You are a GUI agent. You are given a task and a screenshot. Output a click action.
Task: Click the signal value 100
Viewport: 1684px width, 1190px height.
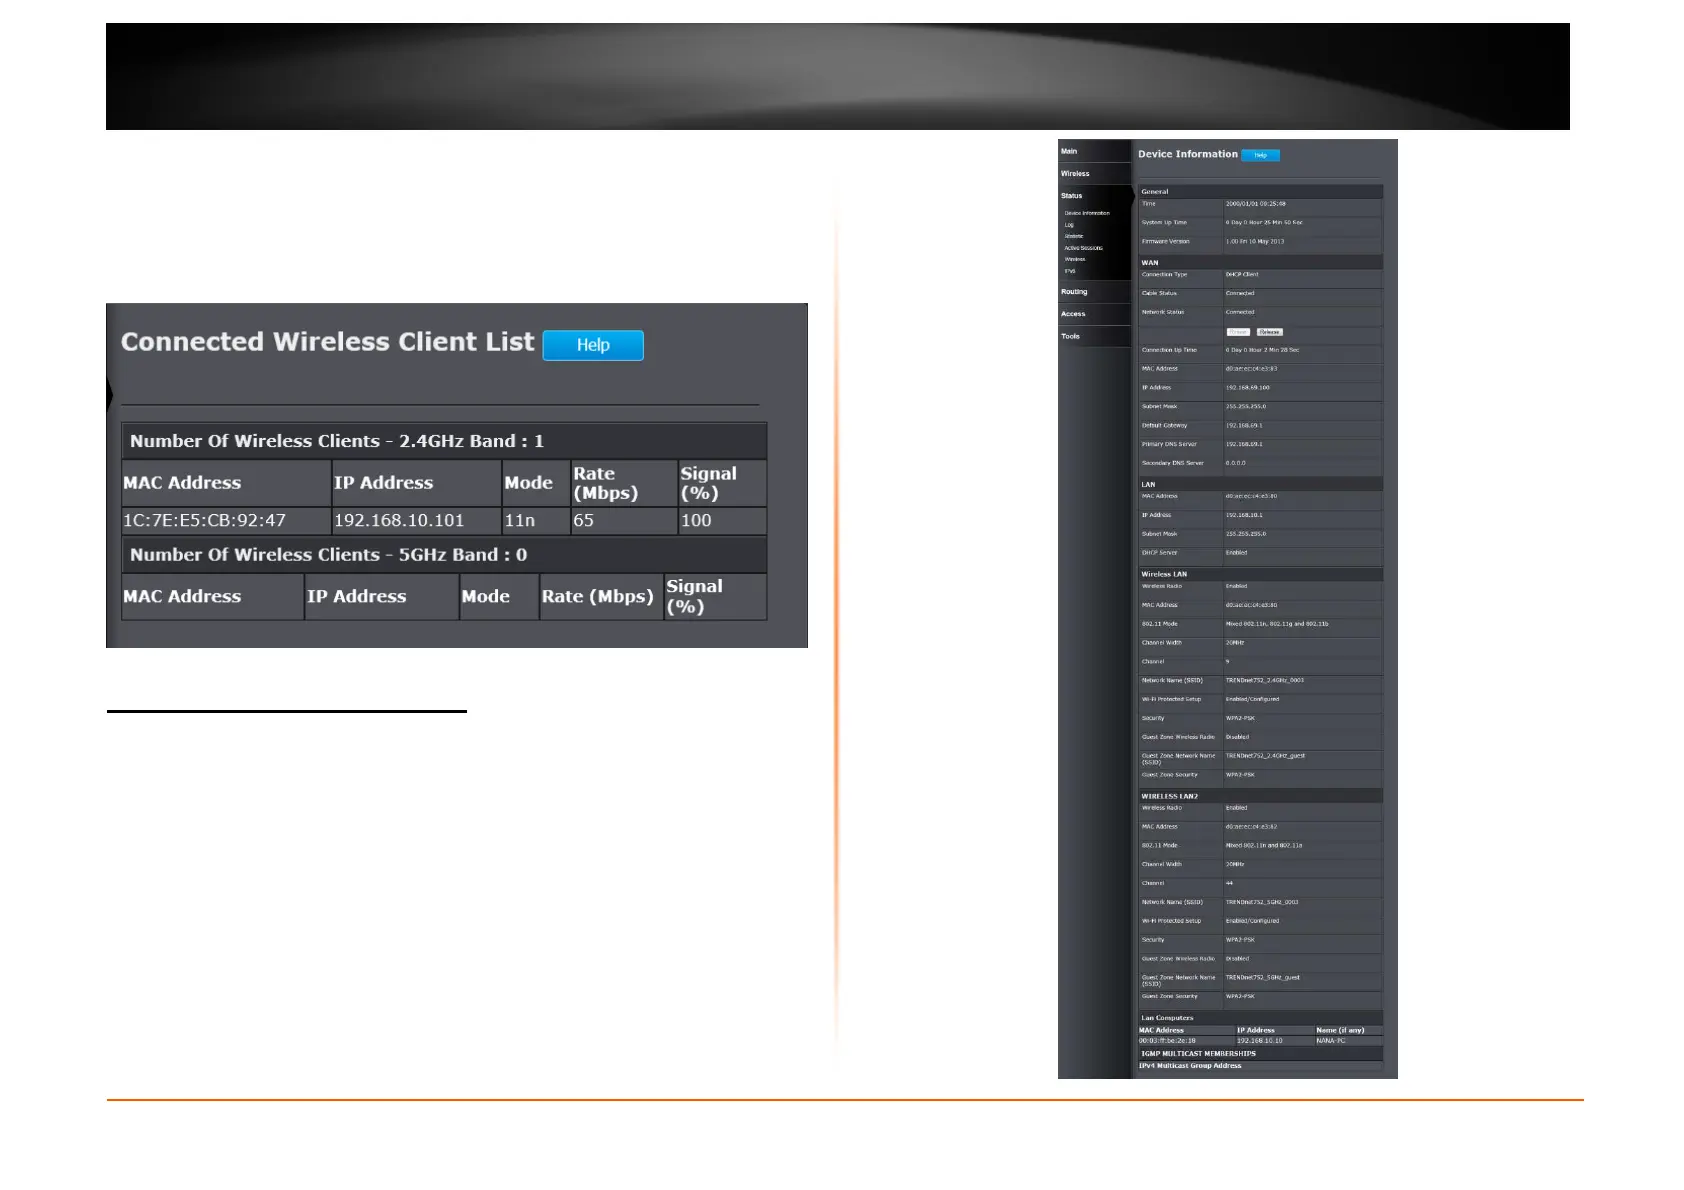696,520
